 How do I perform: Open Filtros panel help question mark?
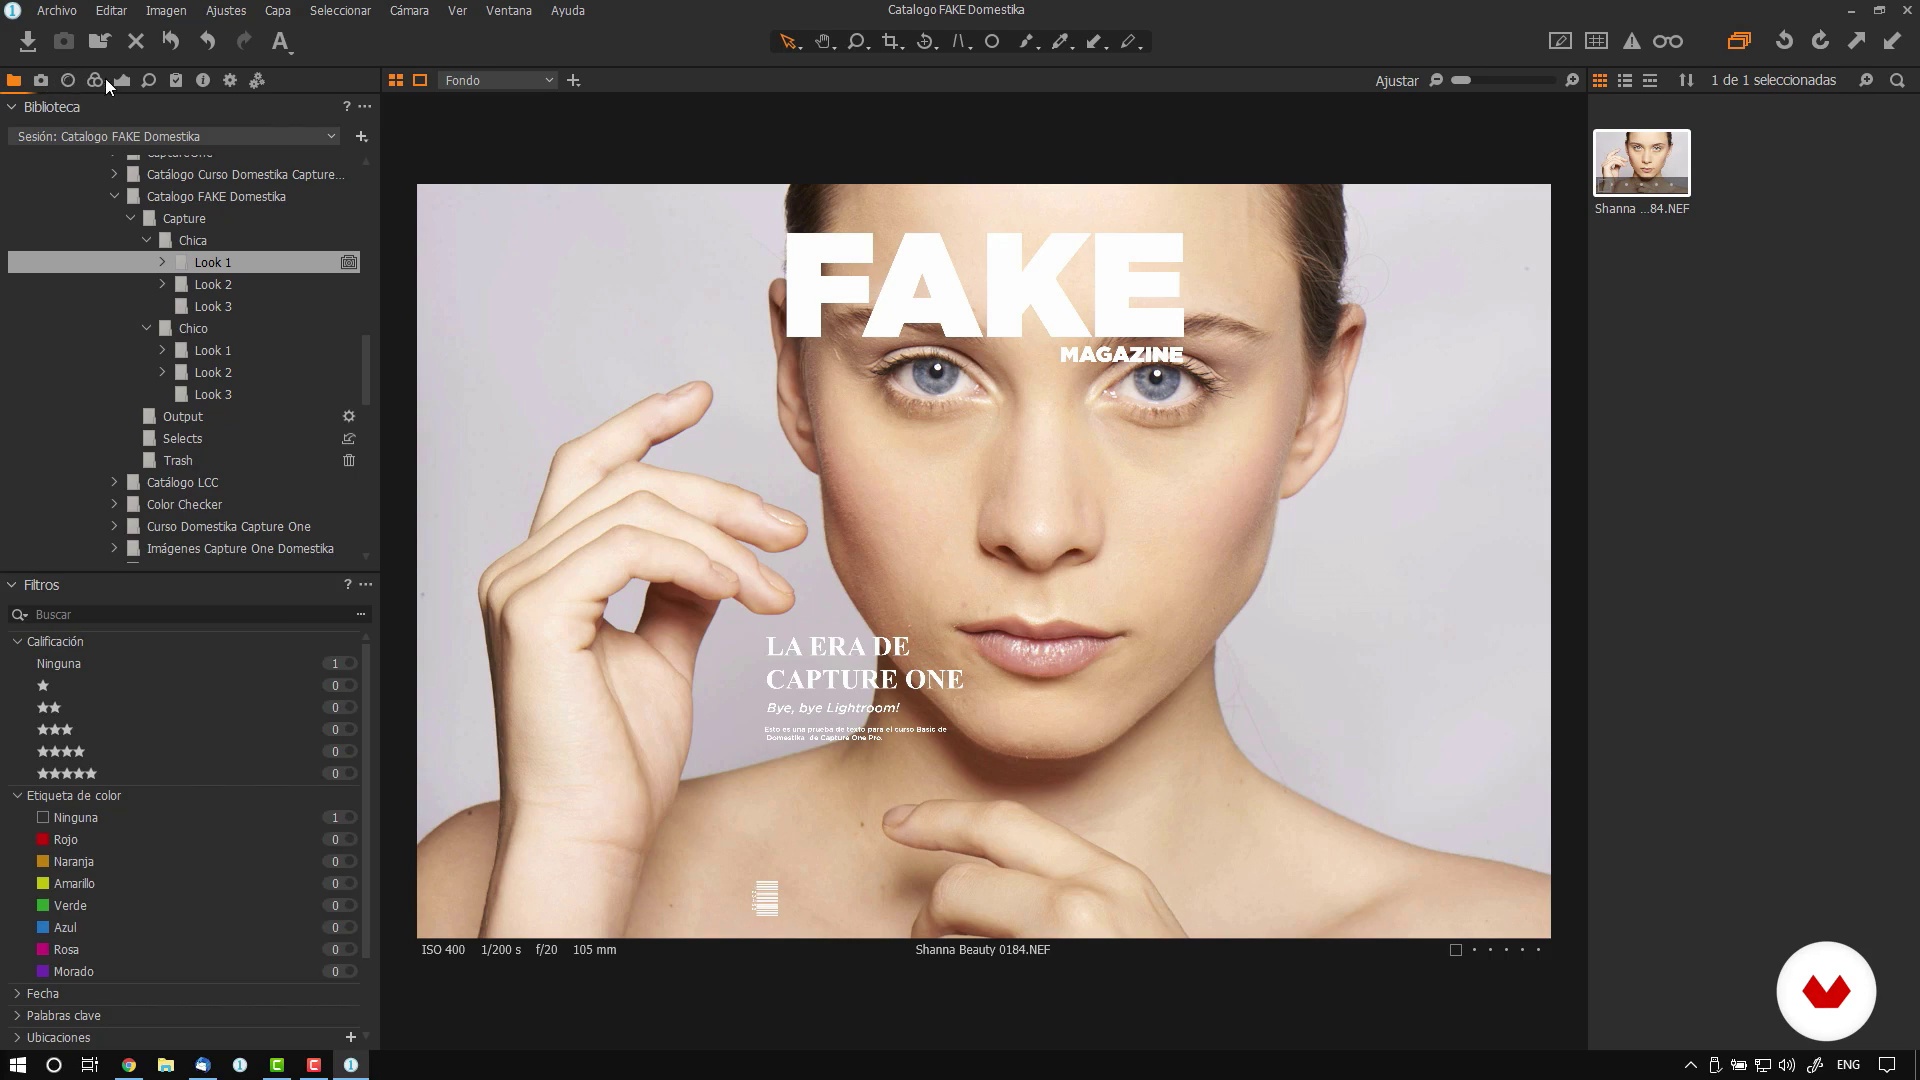coord(347,585)
